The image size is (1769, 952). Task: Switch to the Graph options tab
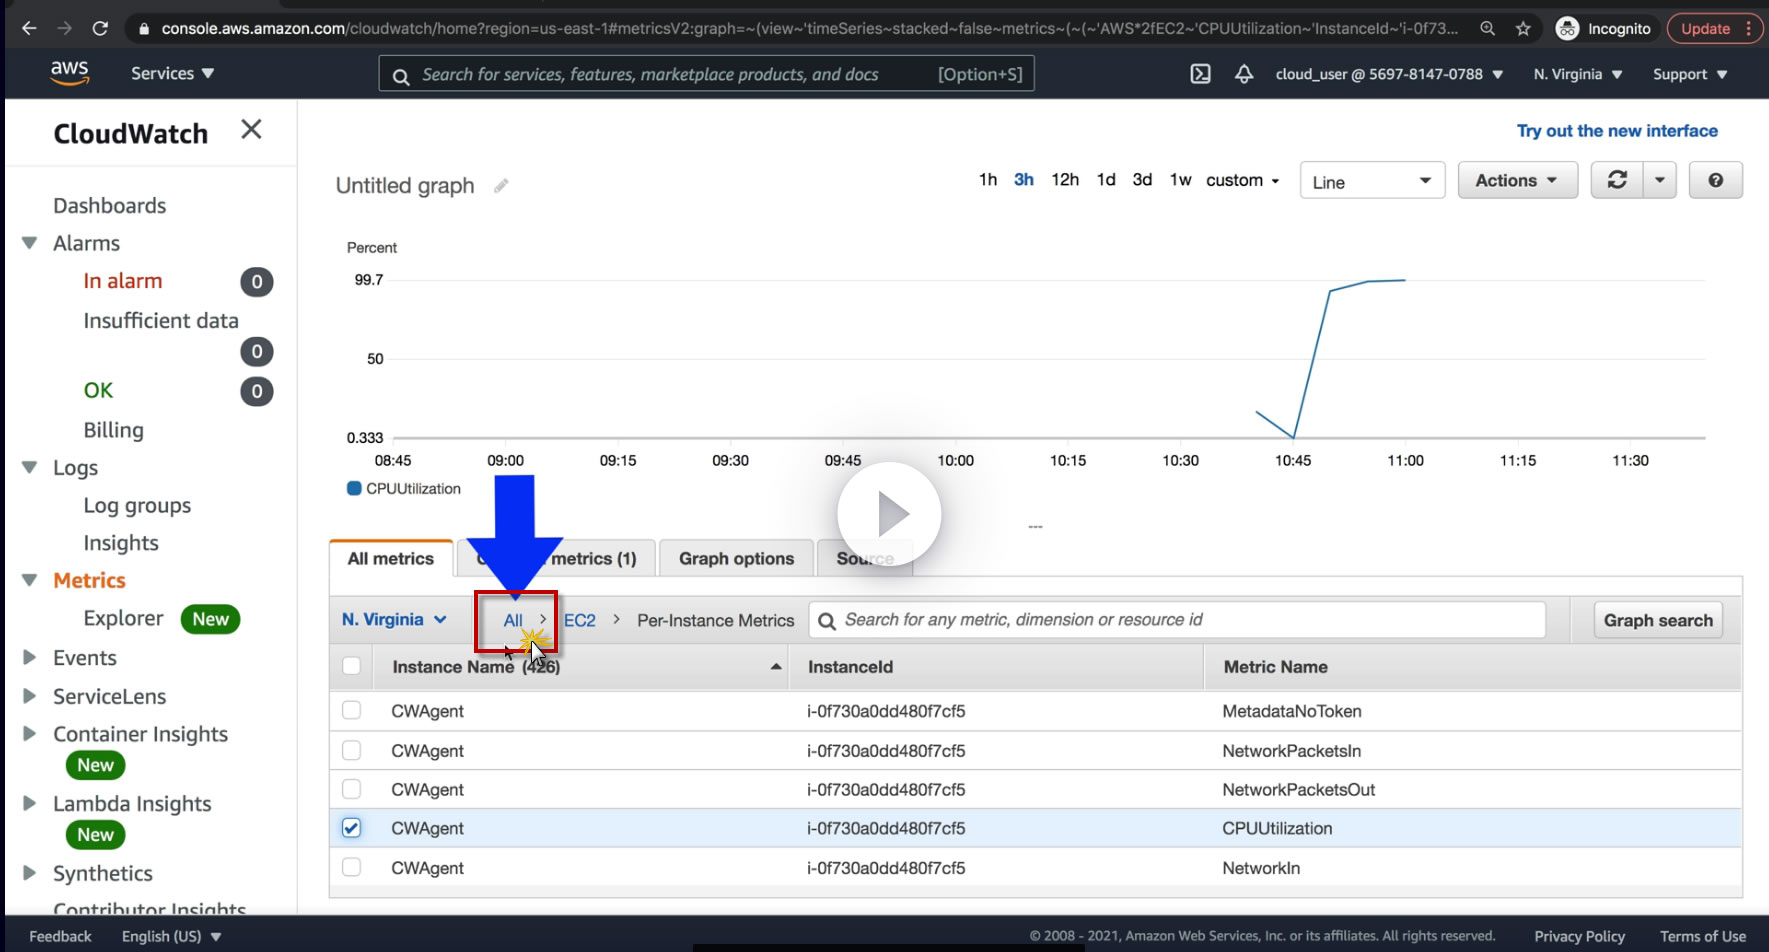coord(736,558)
